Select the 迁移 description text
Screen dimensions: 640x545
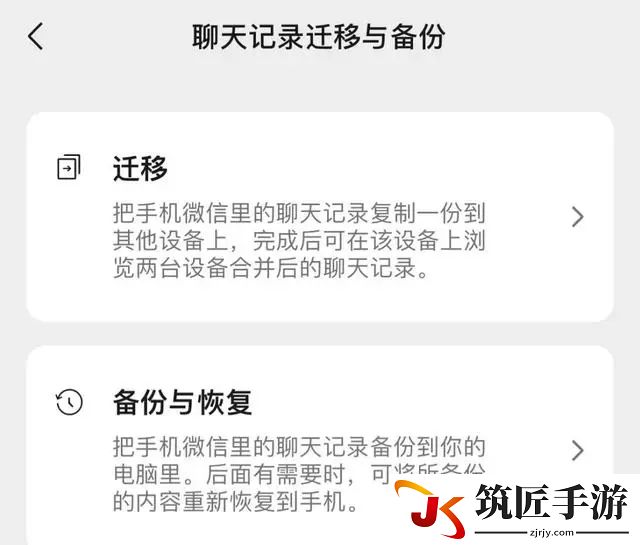(299, 240)
